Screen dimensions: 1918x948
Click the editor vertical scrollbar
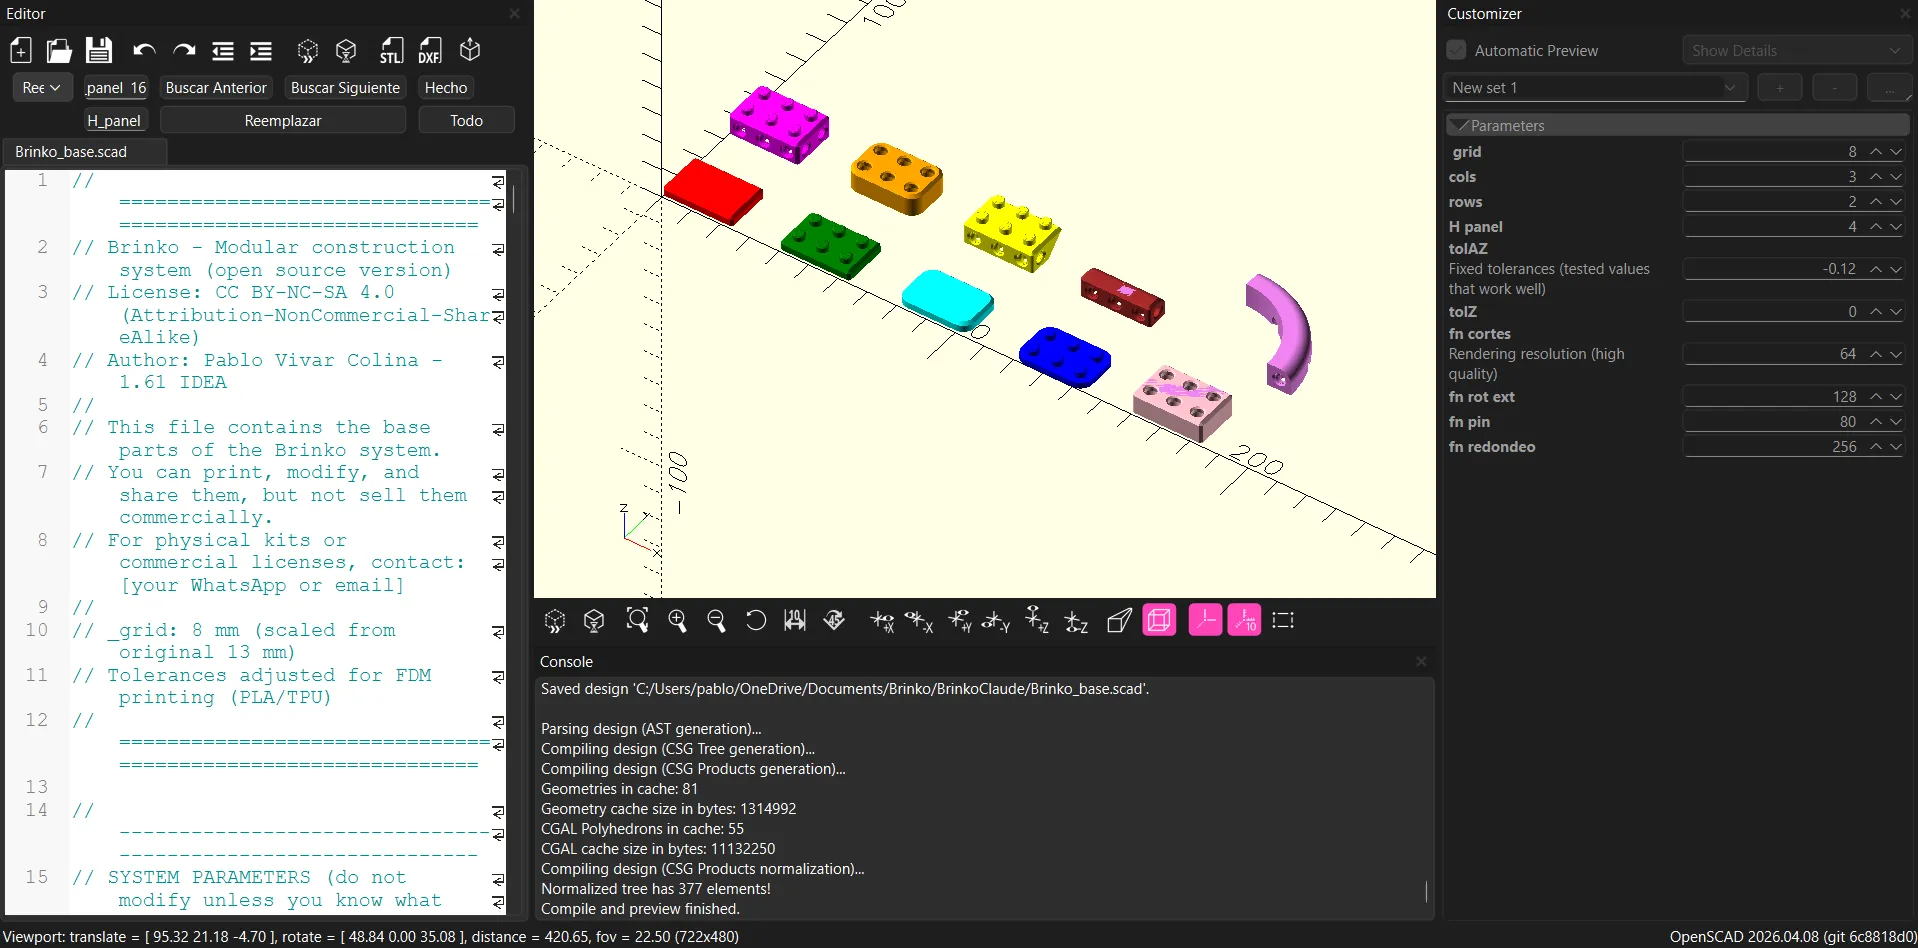point(514,200)
